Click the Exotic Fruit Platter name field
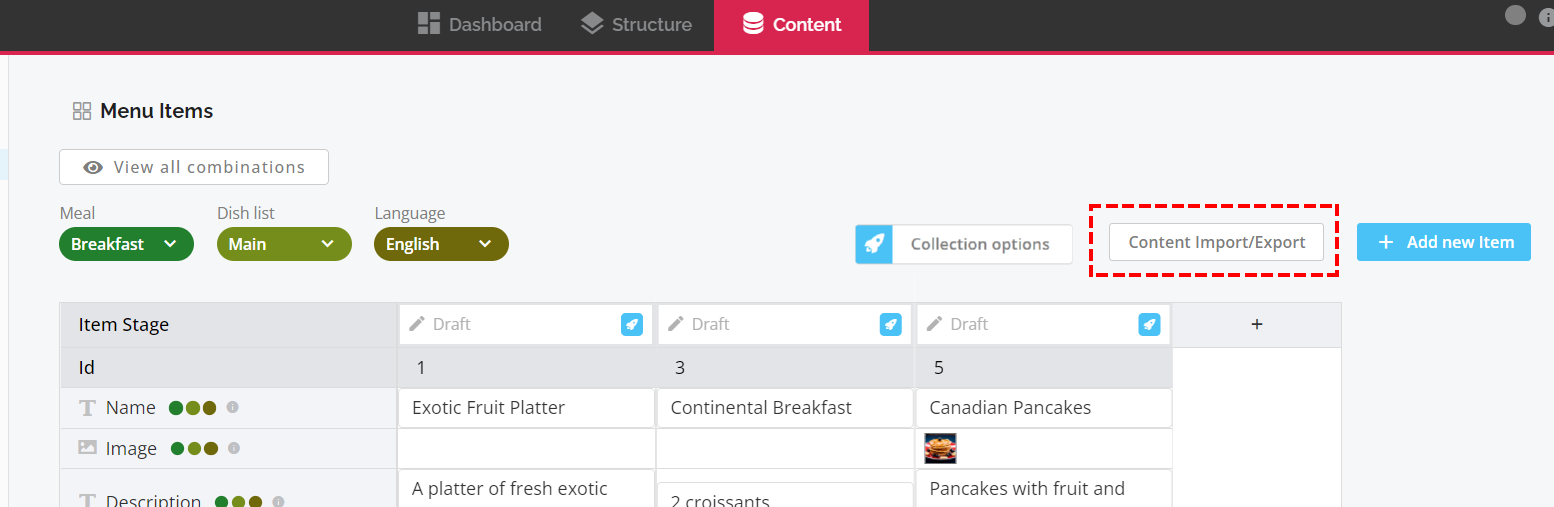 point(526,408)
